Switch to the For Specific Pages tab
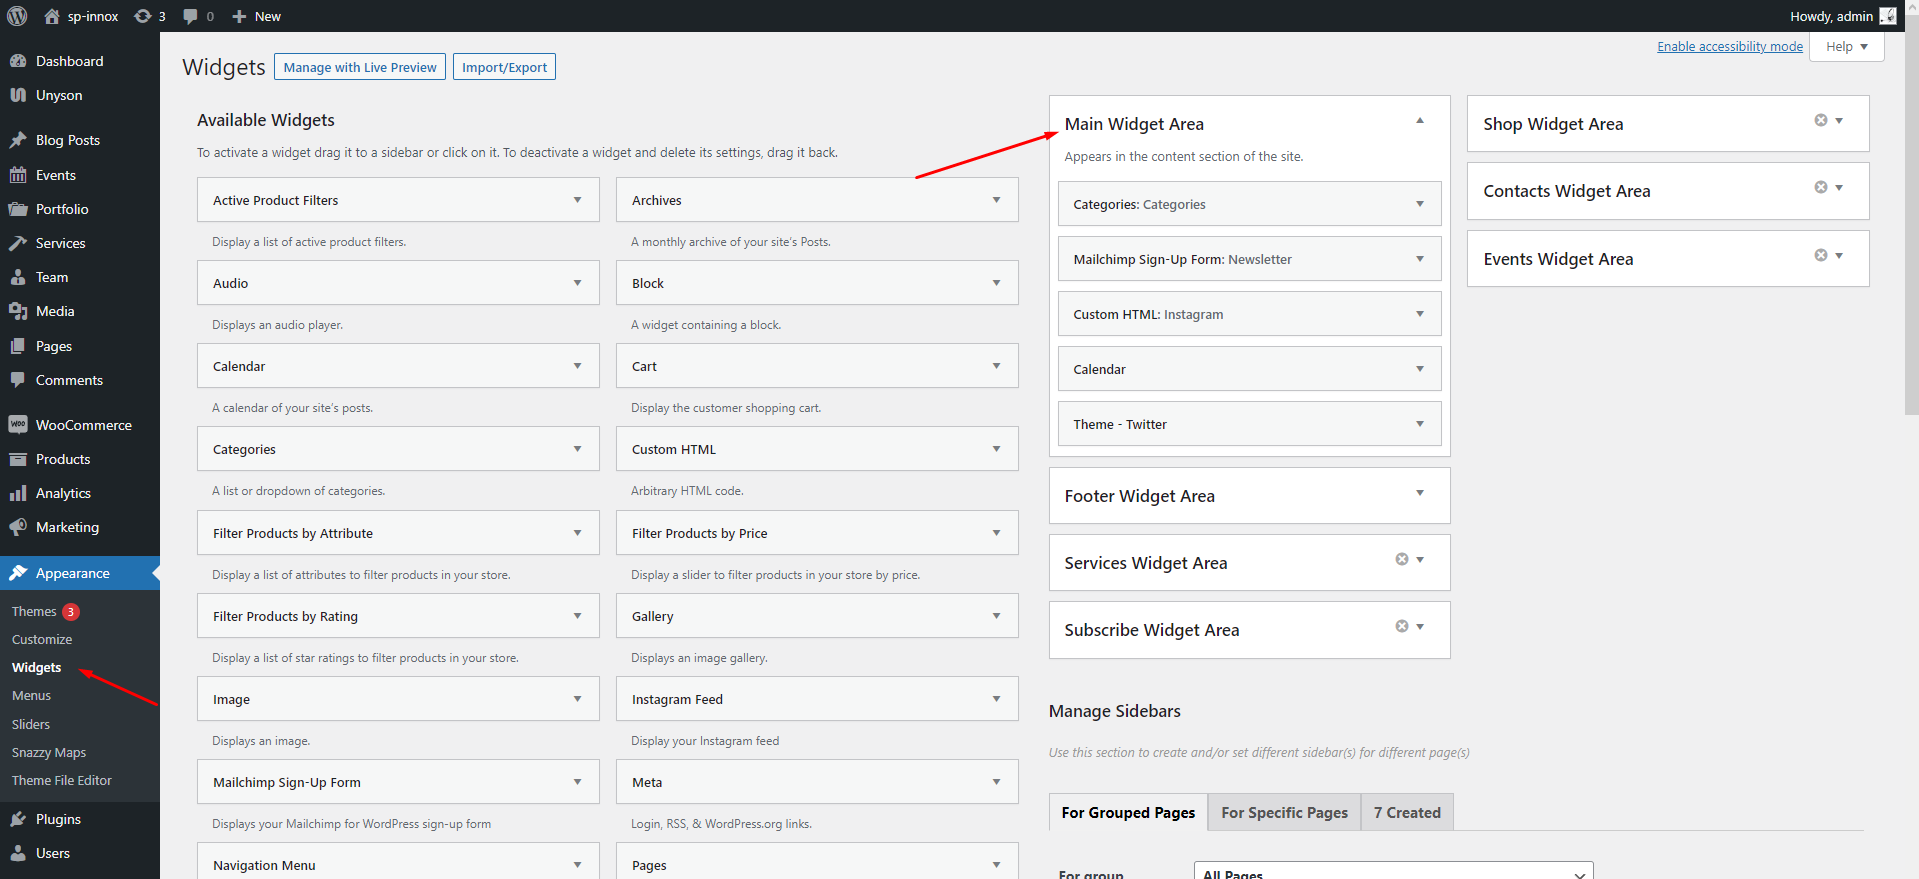Image resolution: width=1919 pixels, height=879 pixels. (1285, 812)
